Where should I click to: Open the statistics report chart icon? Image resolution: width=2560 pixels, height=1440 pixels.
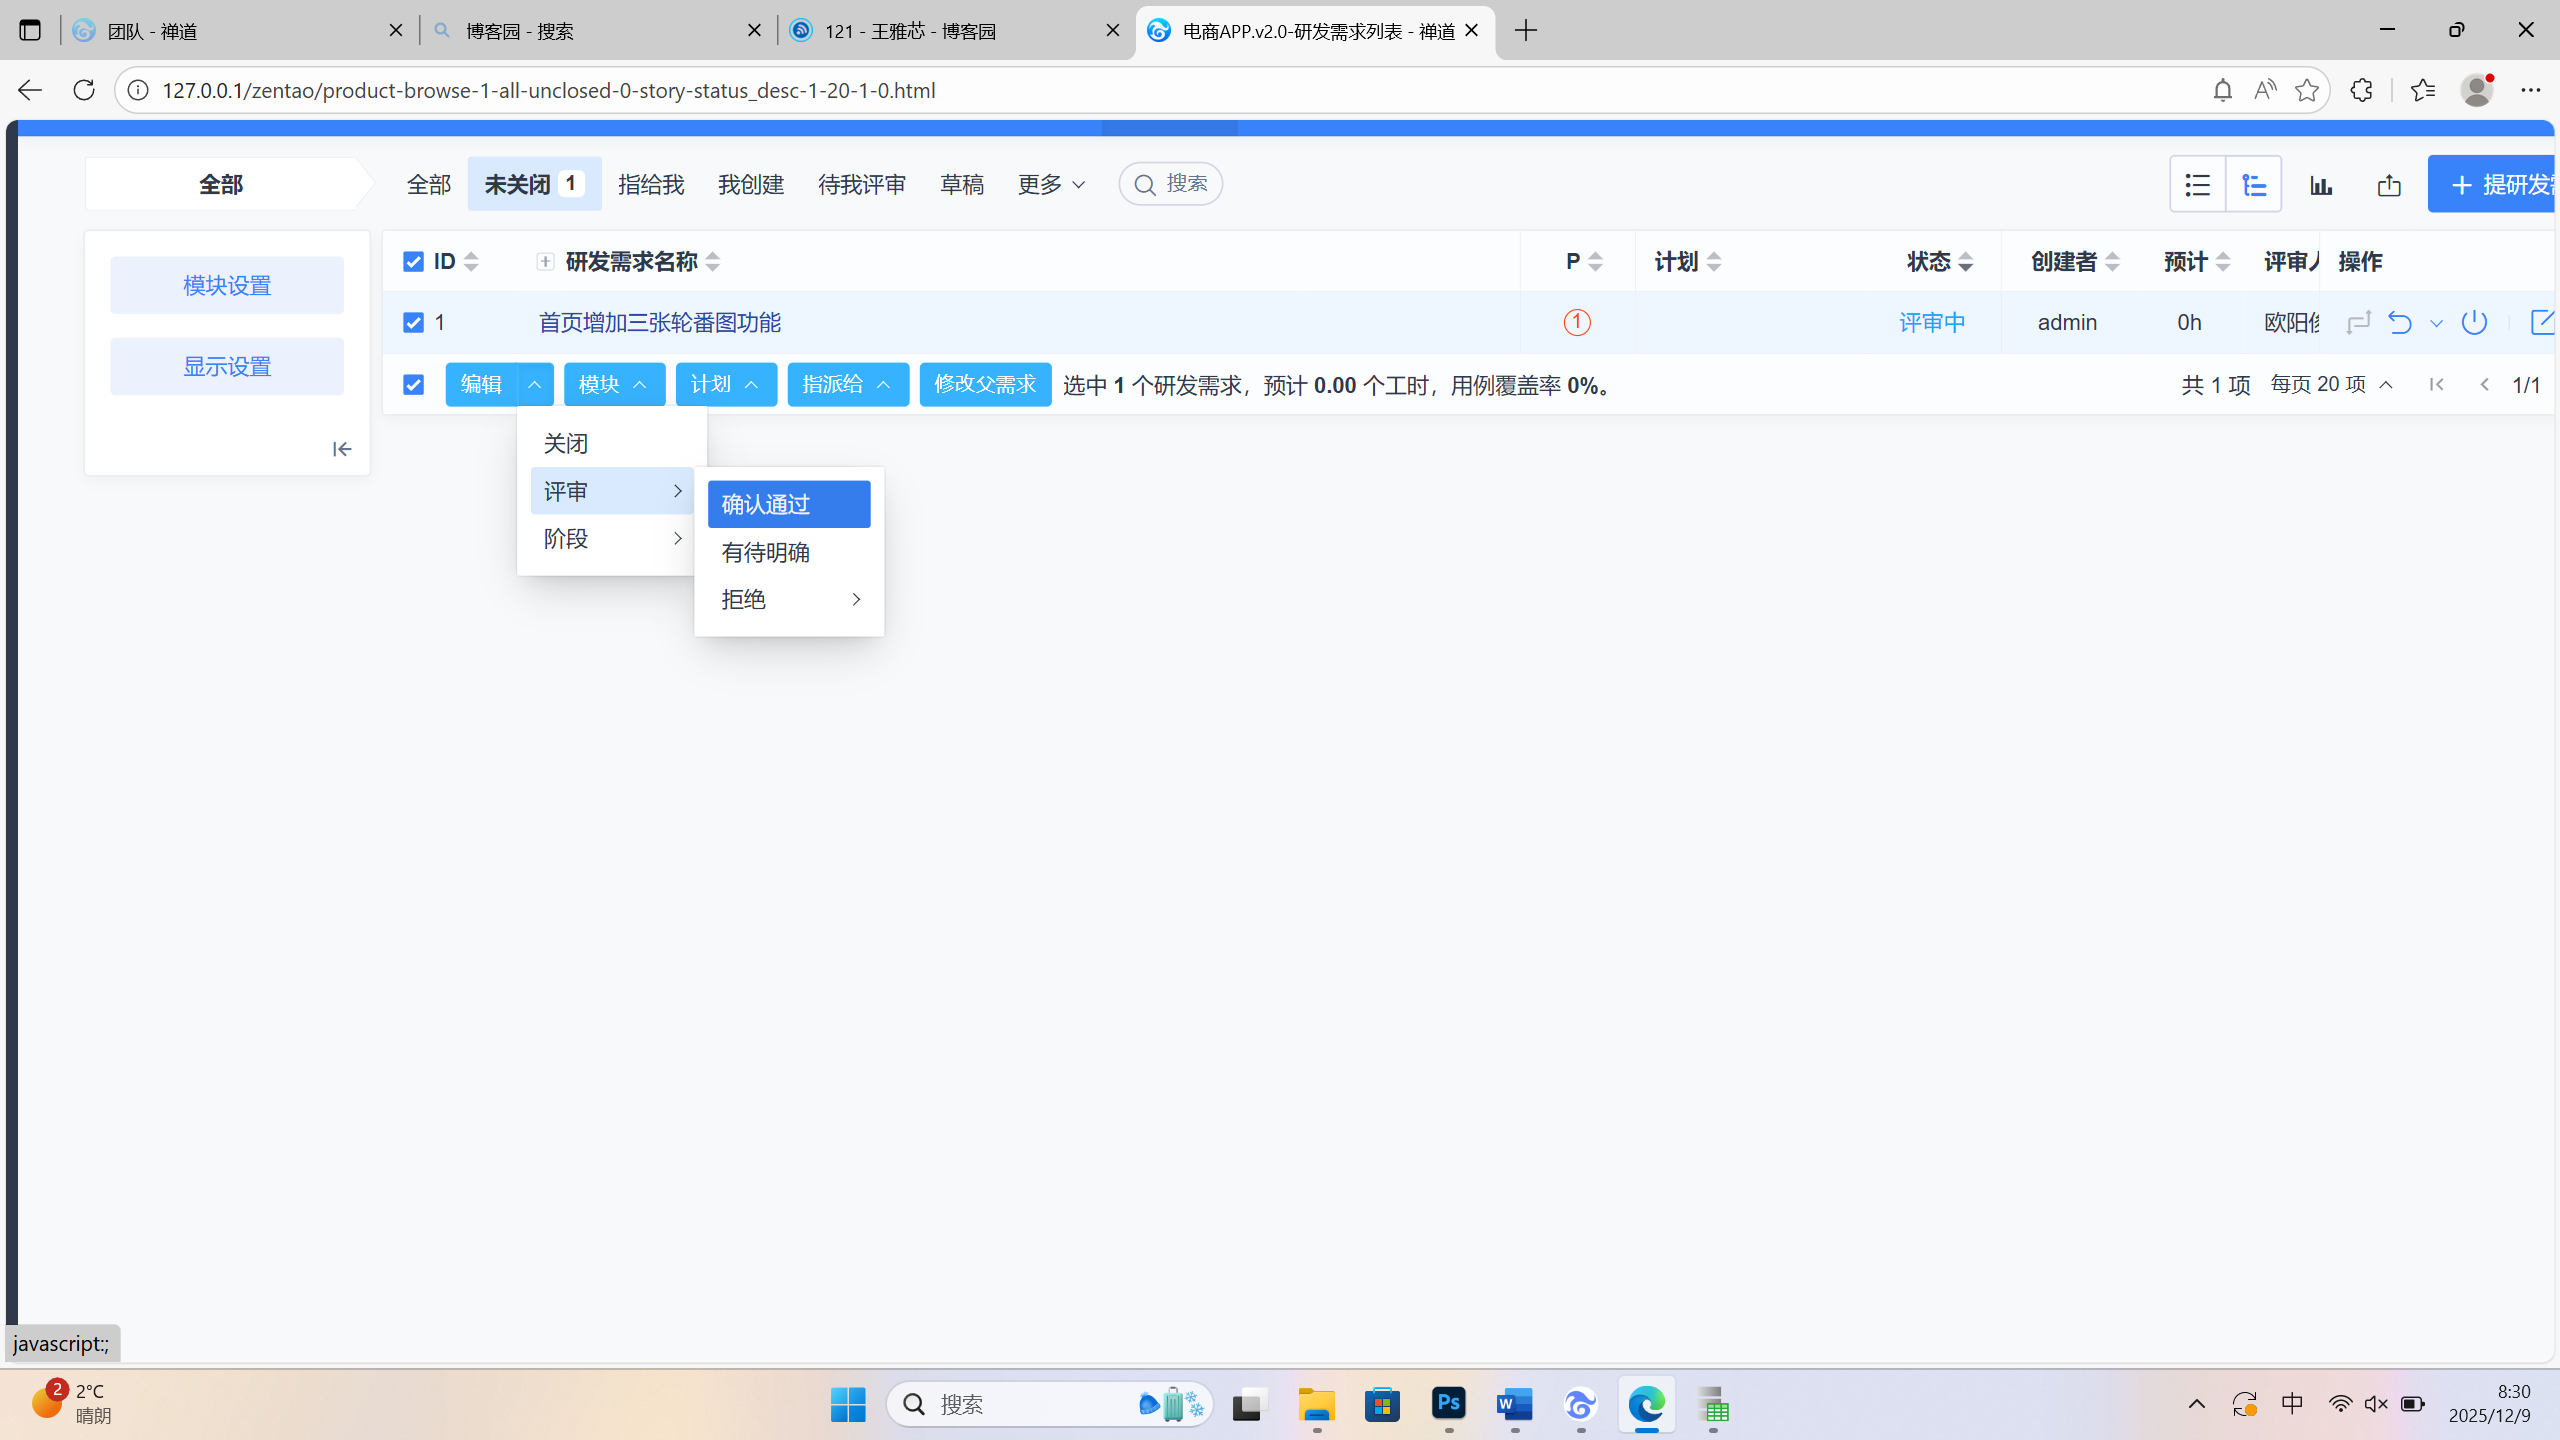2321,185
